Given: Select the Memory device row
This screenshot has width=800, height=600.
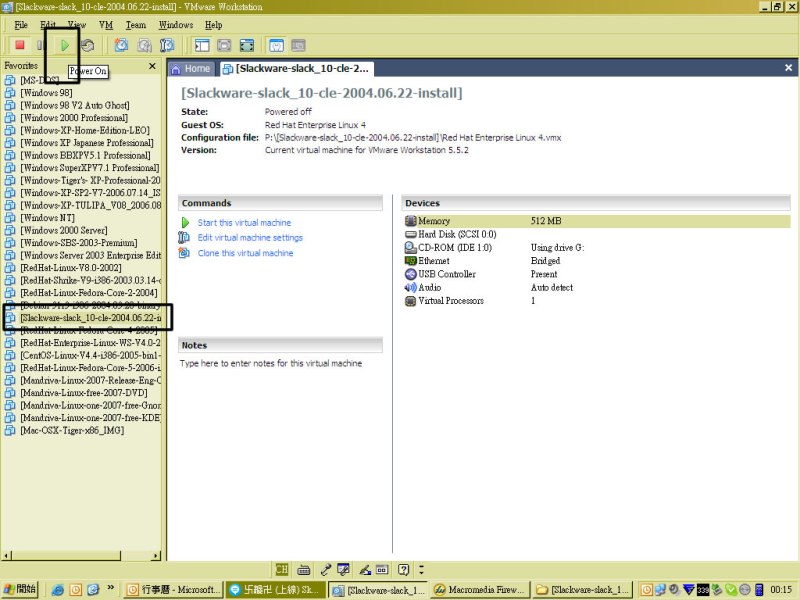Looking at the screenshot, I should click(596, 221).
